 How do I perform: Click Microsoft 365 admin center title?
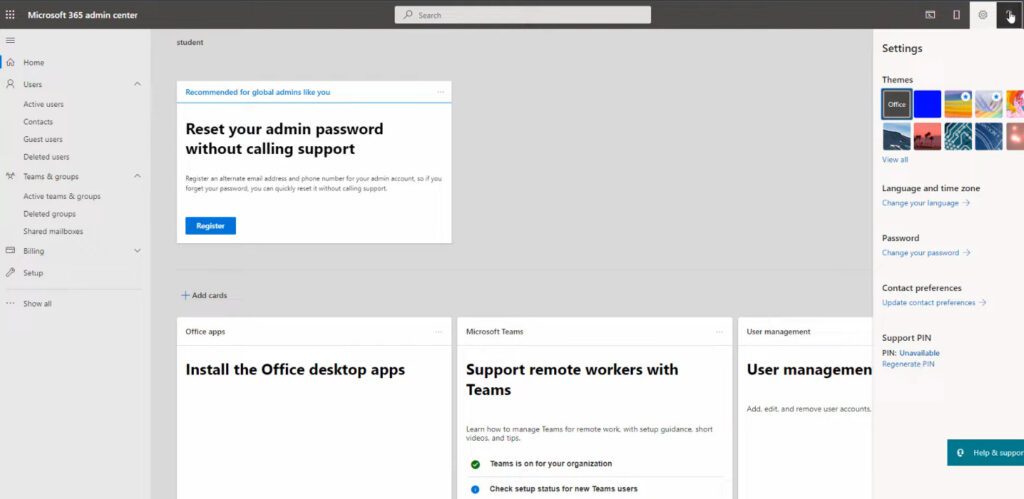[82, 15]
